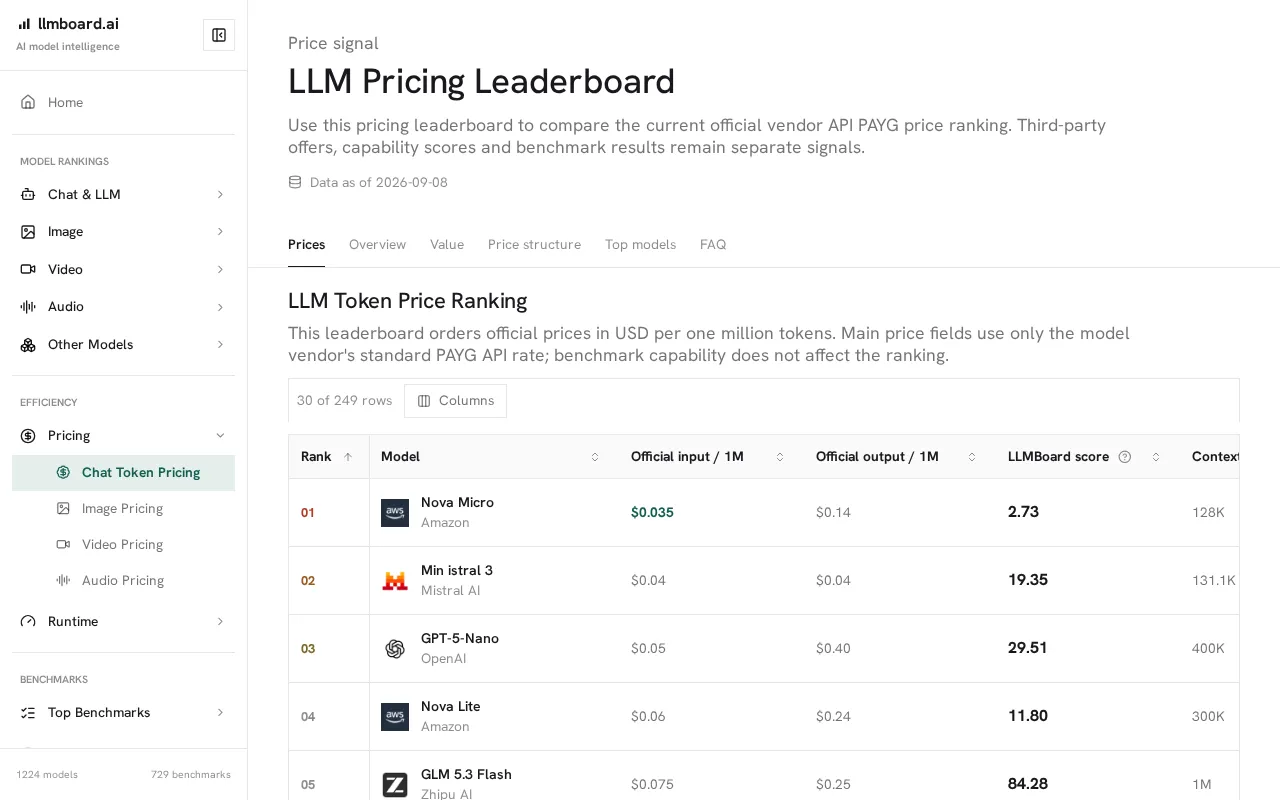1280x800 pixels.
Task: Click the 19.35 LLMBoard score value
Action: [x=1028, y=580]
